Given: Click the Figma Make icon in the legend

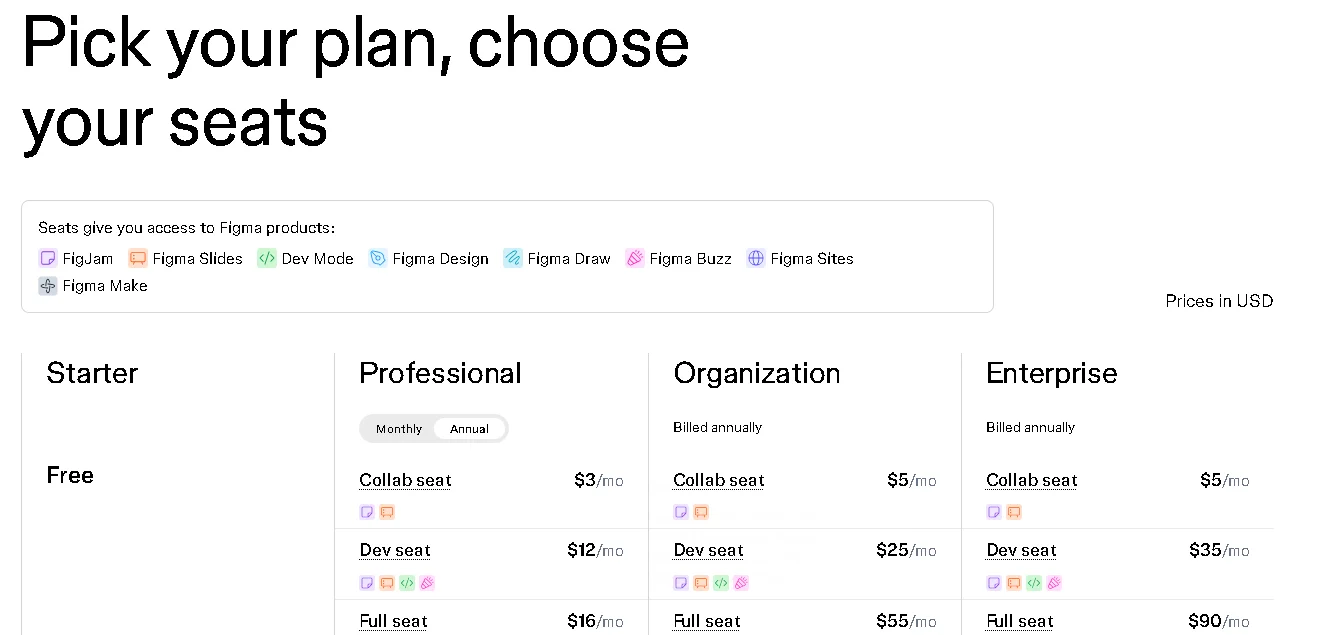Looking at the screenshot, I should (x=48, y=286).
